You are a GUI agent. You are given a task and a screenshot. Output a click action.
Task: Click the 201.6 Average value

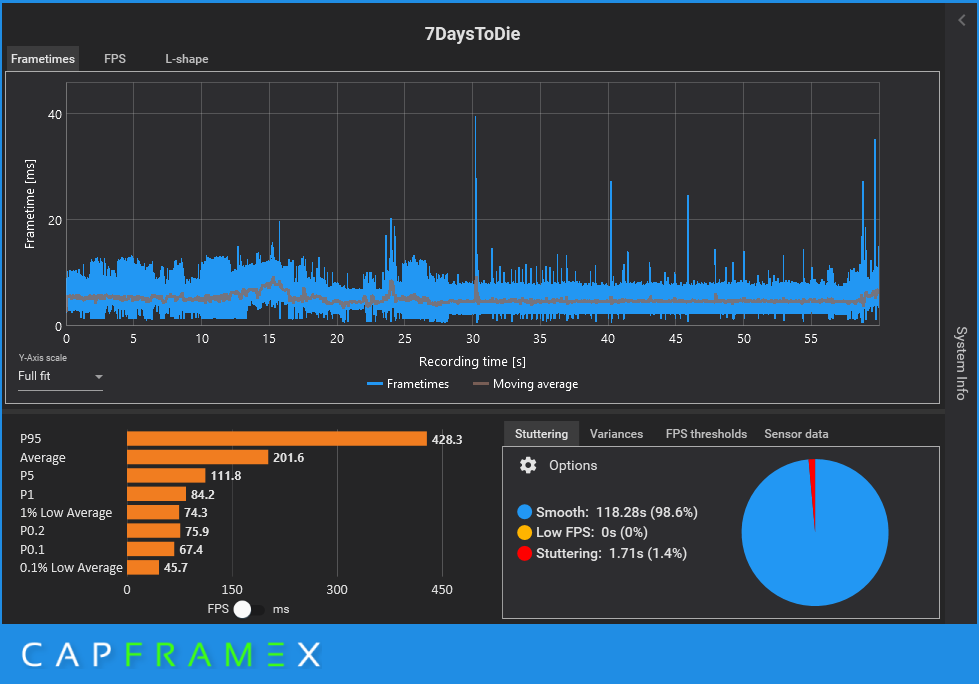288,457
